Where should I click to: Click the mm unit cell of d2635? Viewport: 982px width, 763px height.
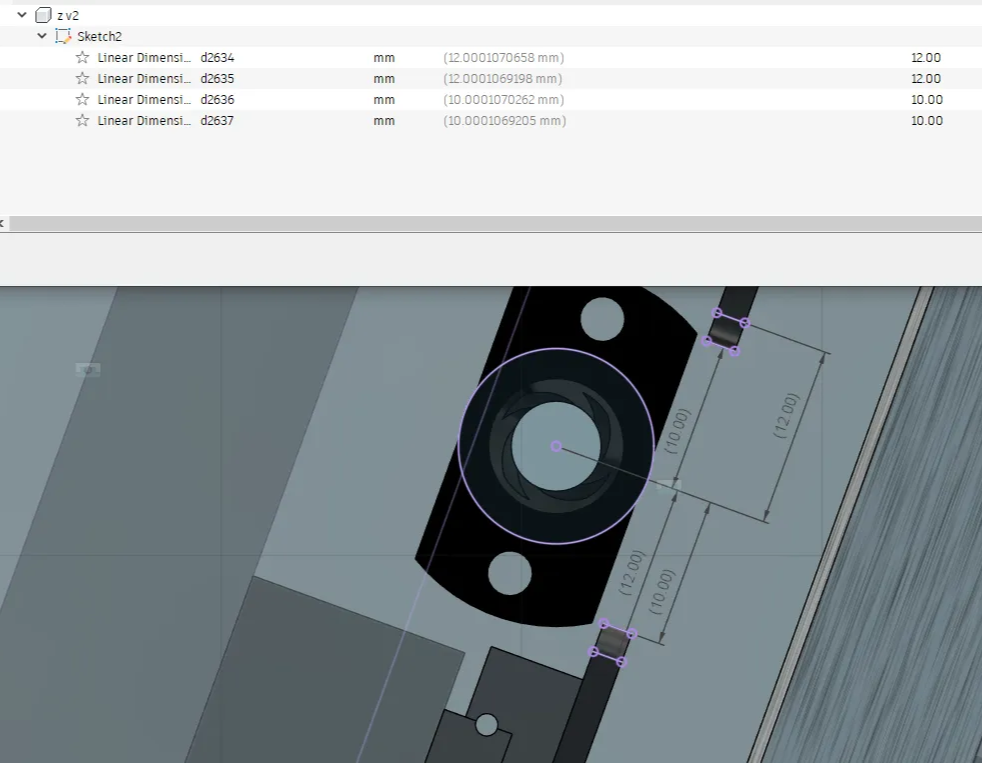[x=384, y=78]
